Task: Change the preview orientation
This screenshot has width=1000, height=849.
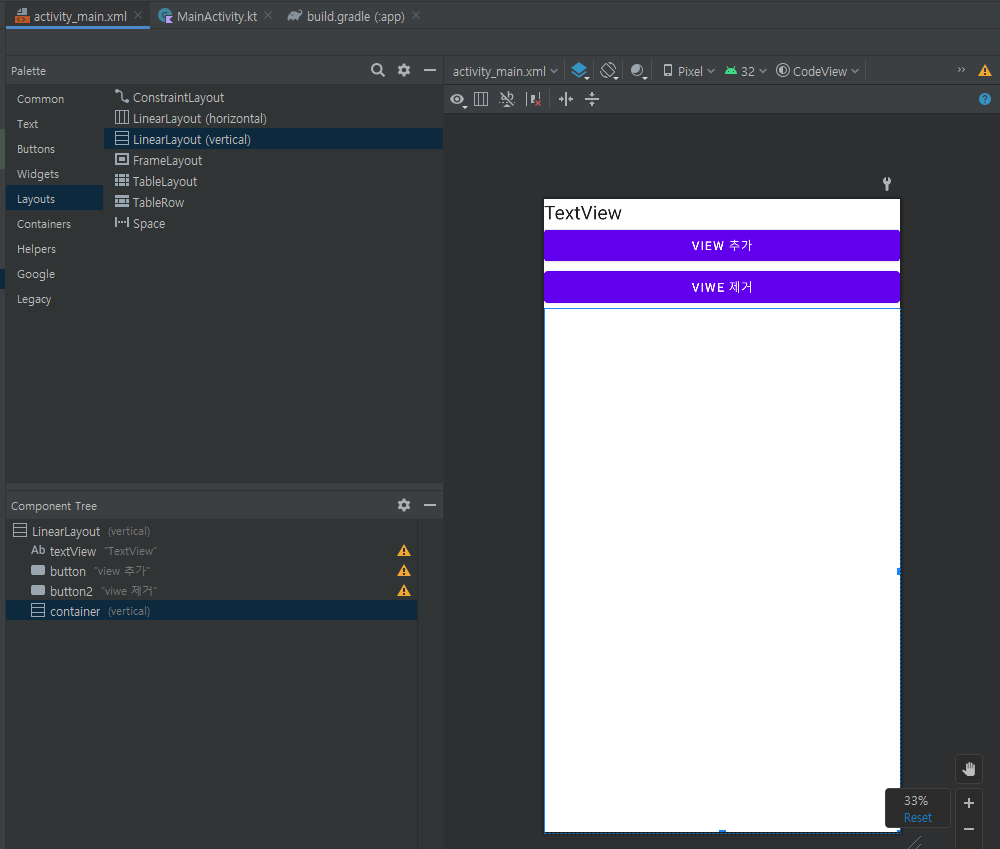Action: pyautogui.click(x=609, y=71)
